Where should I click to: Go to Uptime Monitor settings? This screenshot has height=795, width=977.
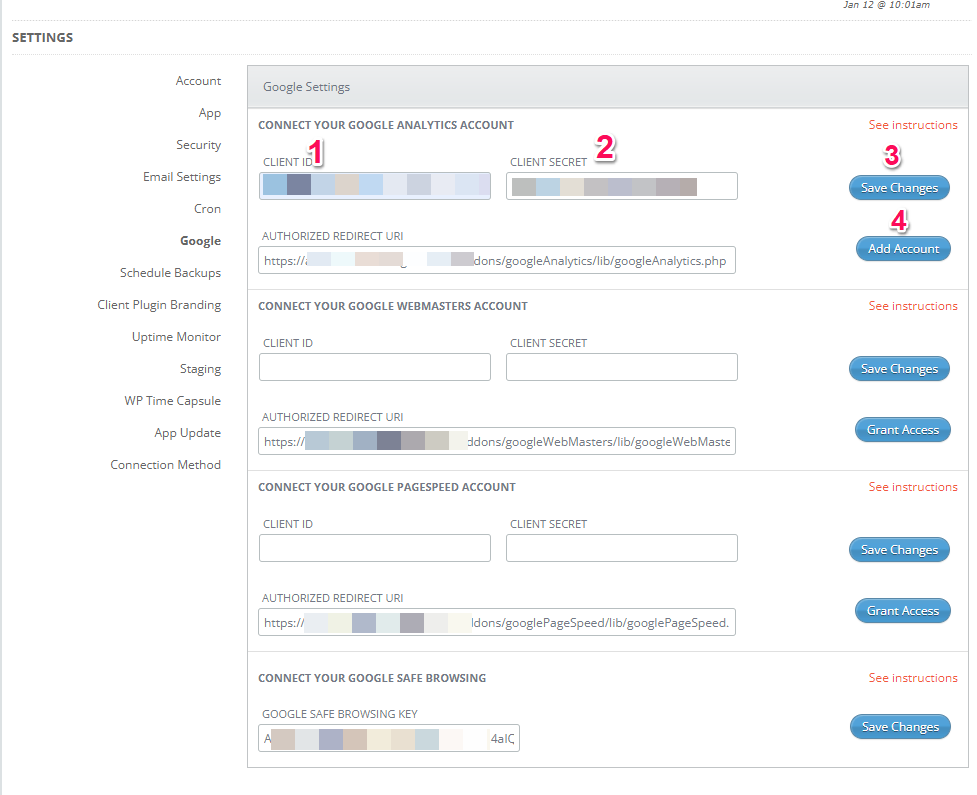tap(176, 336)
